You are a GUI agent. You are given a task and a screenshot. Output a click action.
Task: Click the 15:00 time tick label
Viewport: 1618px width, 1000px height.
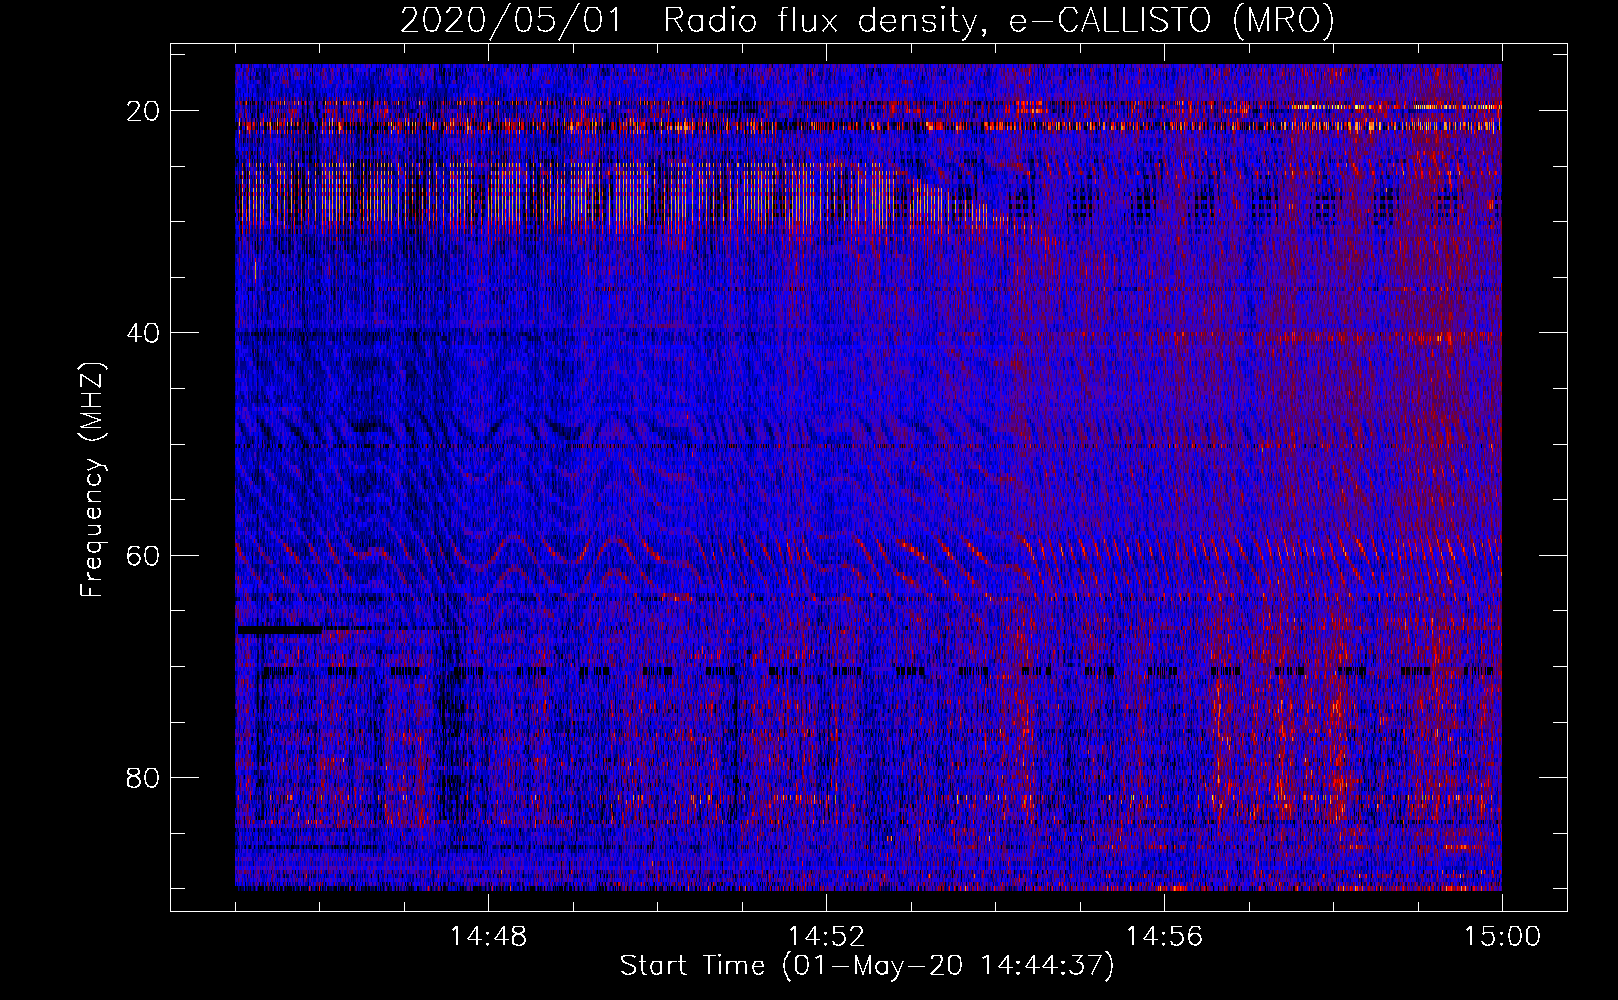pyautogui.click(x=1502, y=937)
